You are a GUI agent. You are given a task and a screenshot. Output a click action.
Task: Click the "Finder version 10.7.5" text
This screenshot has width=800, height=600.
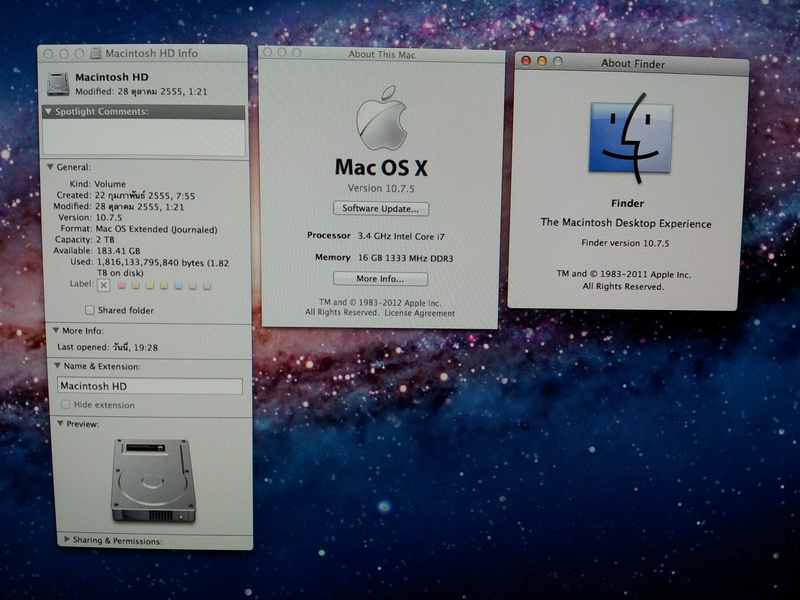[625, 243]
